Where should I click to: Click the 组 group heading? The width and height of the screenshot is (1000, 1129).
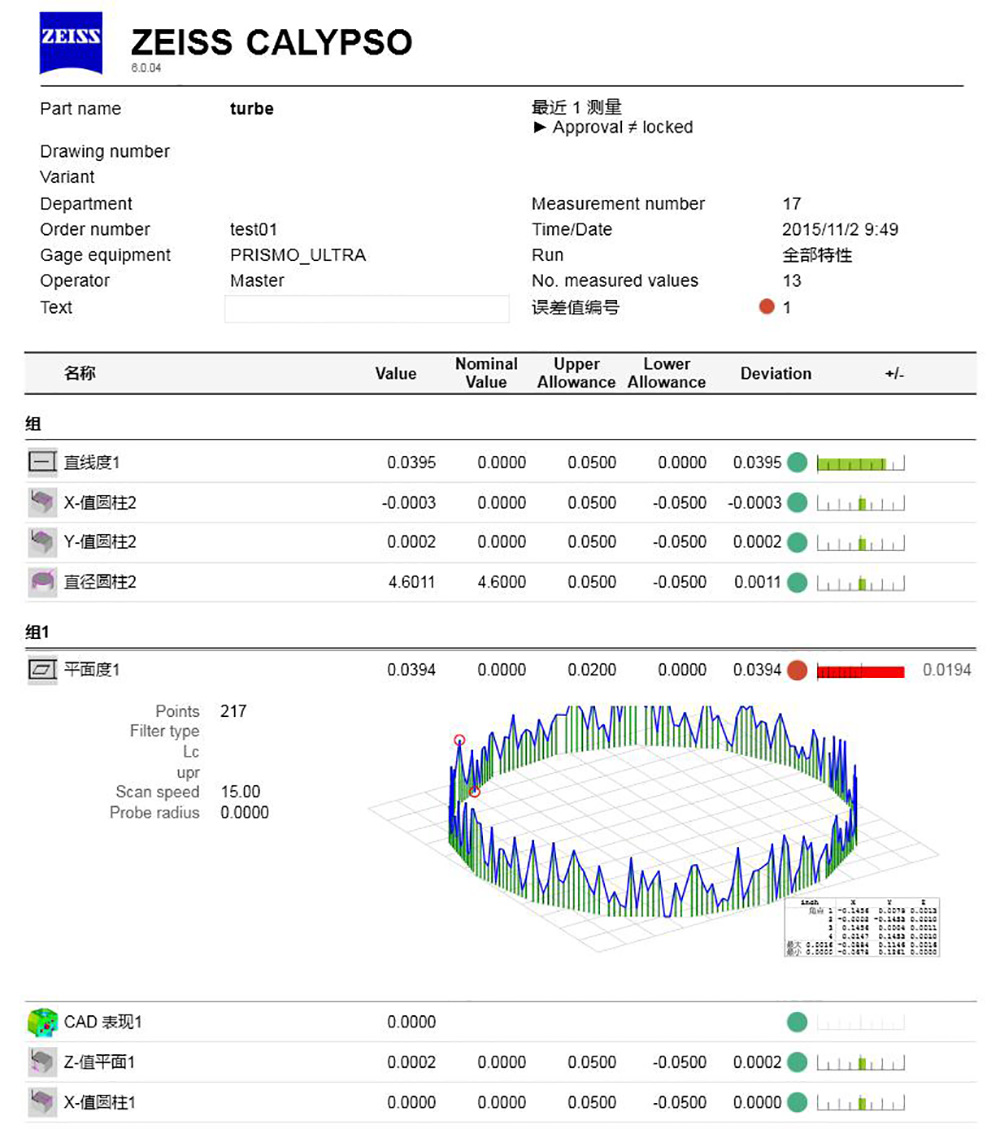pyautogui.click(x=33, y=423)
